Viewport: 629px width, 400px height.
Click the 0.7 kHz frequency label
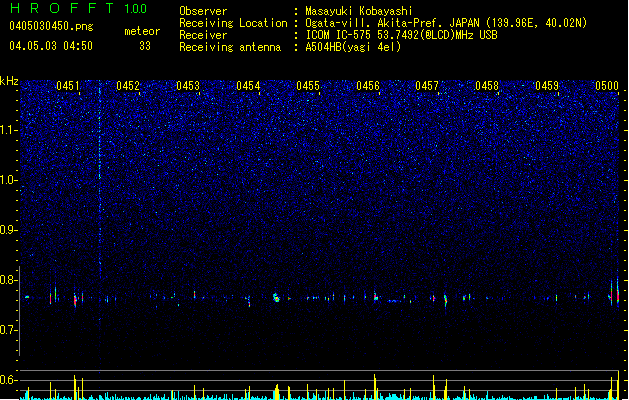point(9,330)
